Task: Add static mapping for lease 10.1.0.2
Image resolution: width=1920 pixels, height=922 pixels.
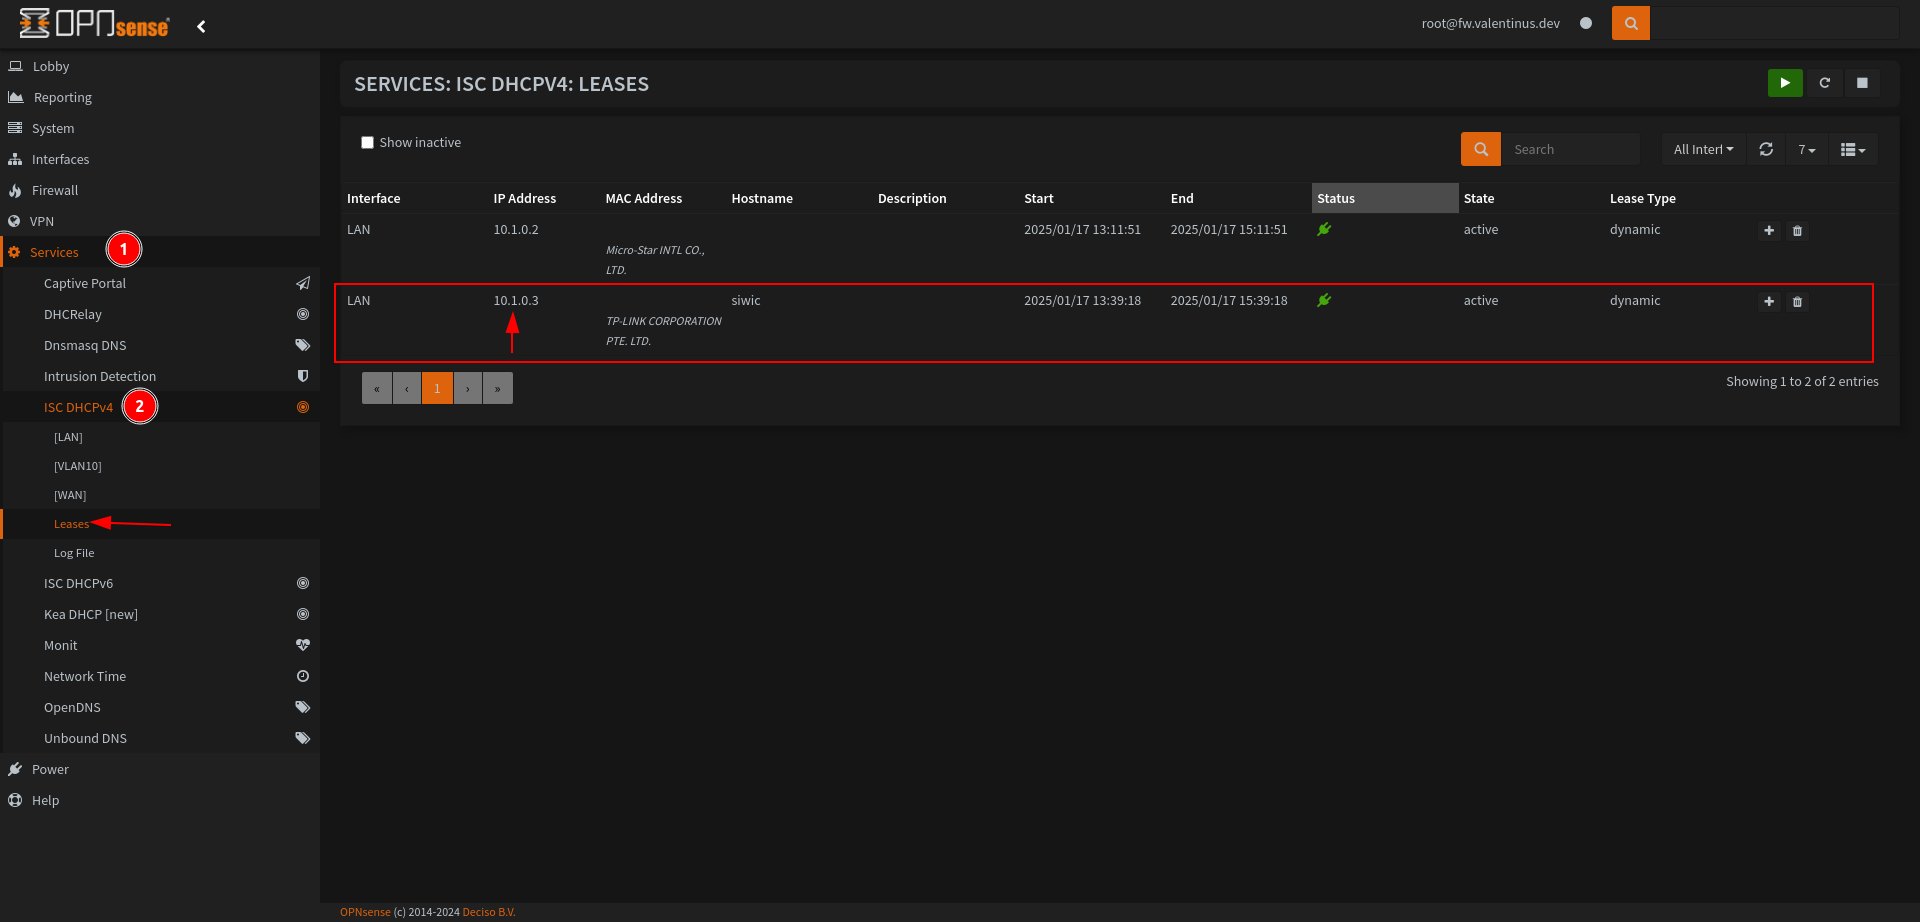Action: tap(1769, 231)
